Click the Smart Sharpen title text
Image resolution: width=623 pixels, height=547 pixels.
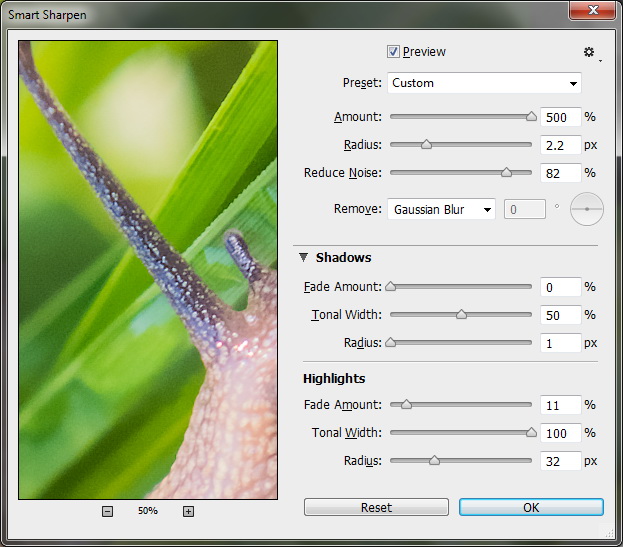(47, 15)
